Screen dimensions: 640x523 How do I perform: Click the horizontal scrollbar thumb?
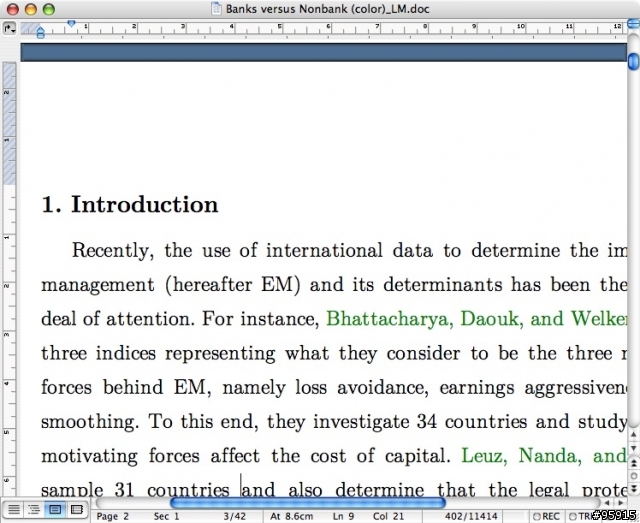(x=307, y=503)
